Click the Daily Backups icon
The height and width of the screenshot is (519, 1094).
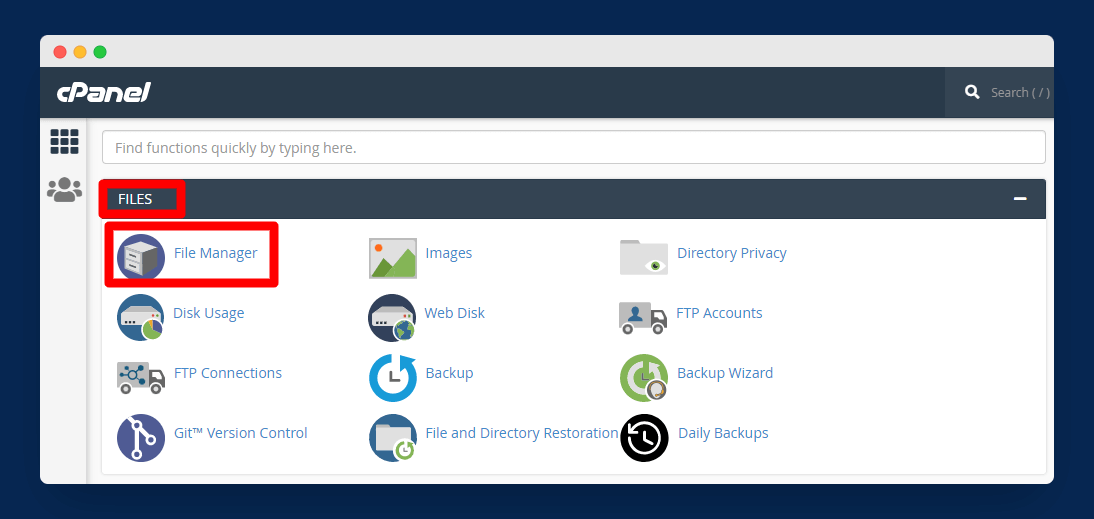pos(644,437)
